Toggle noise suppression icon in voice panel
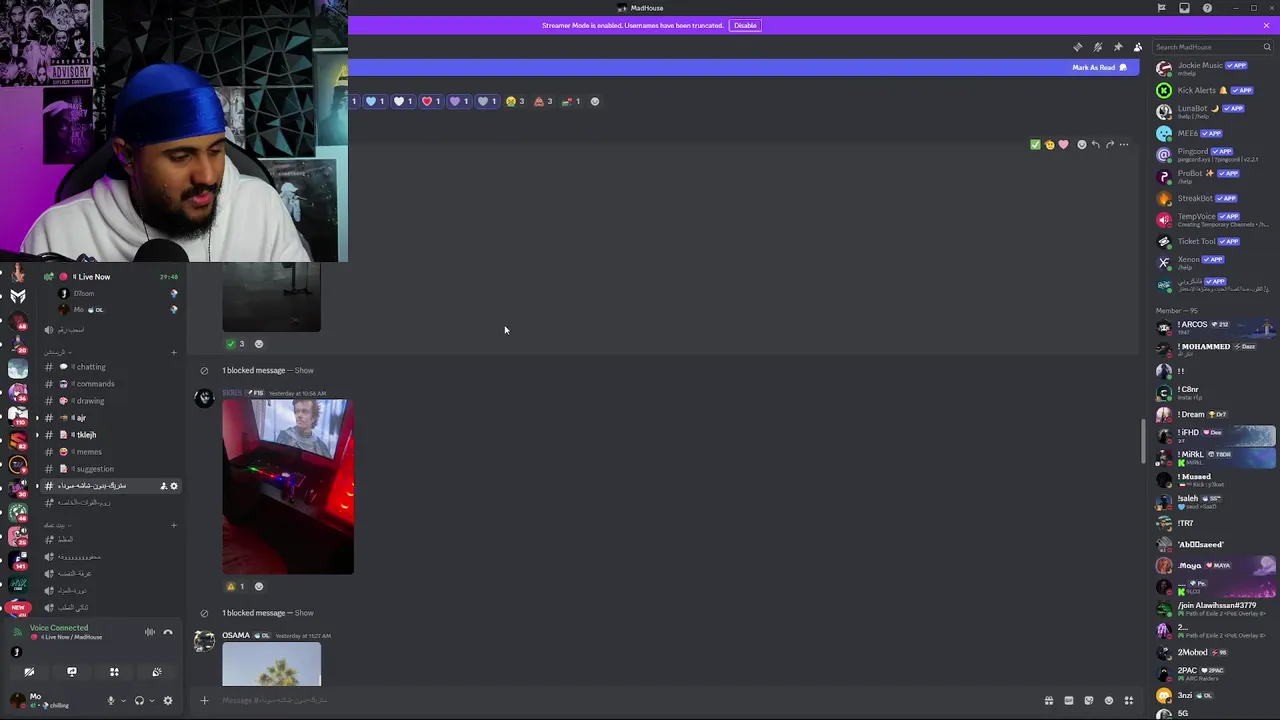 click(x=149, y=632)
